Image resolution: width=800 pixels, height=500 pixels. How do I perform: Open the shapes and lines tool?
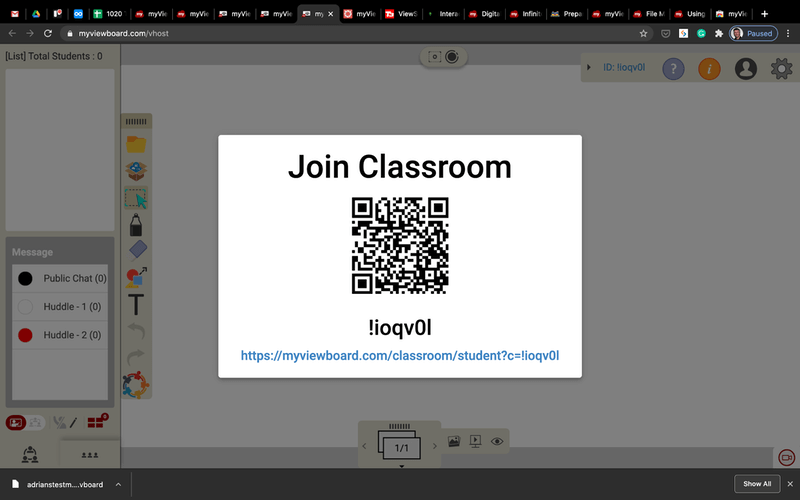136,277
